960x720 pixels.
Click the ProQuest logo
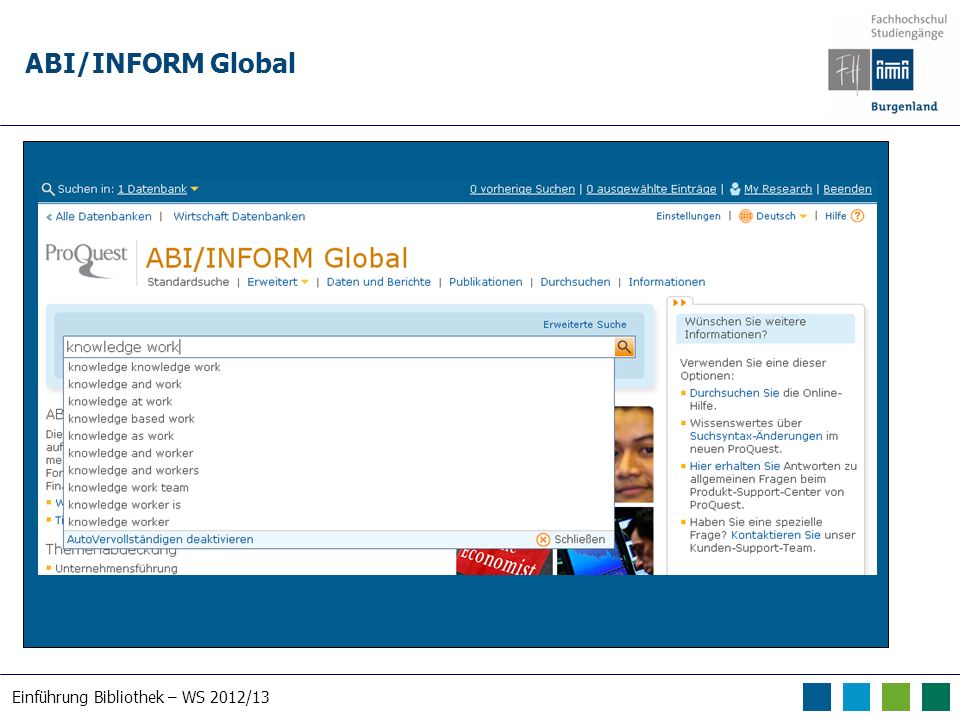(x=86, y=260)
